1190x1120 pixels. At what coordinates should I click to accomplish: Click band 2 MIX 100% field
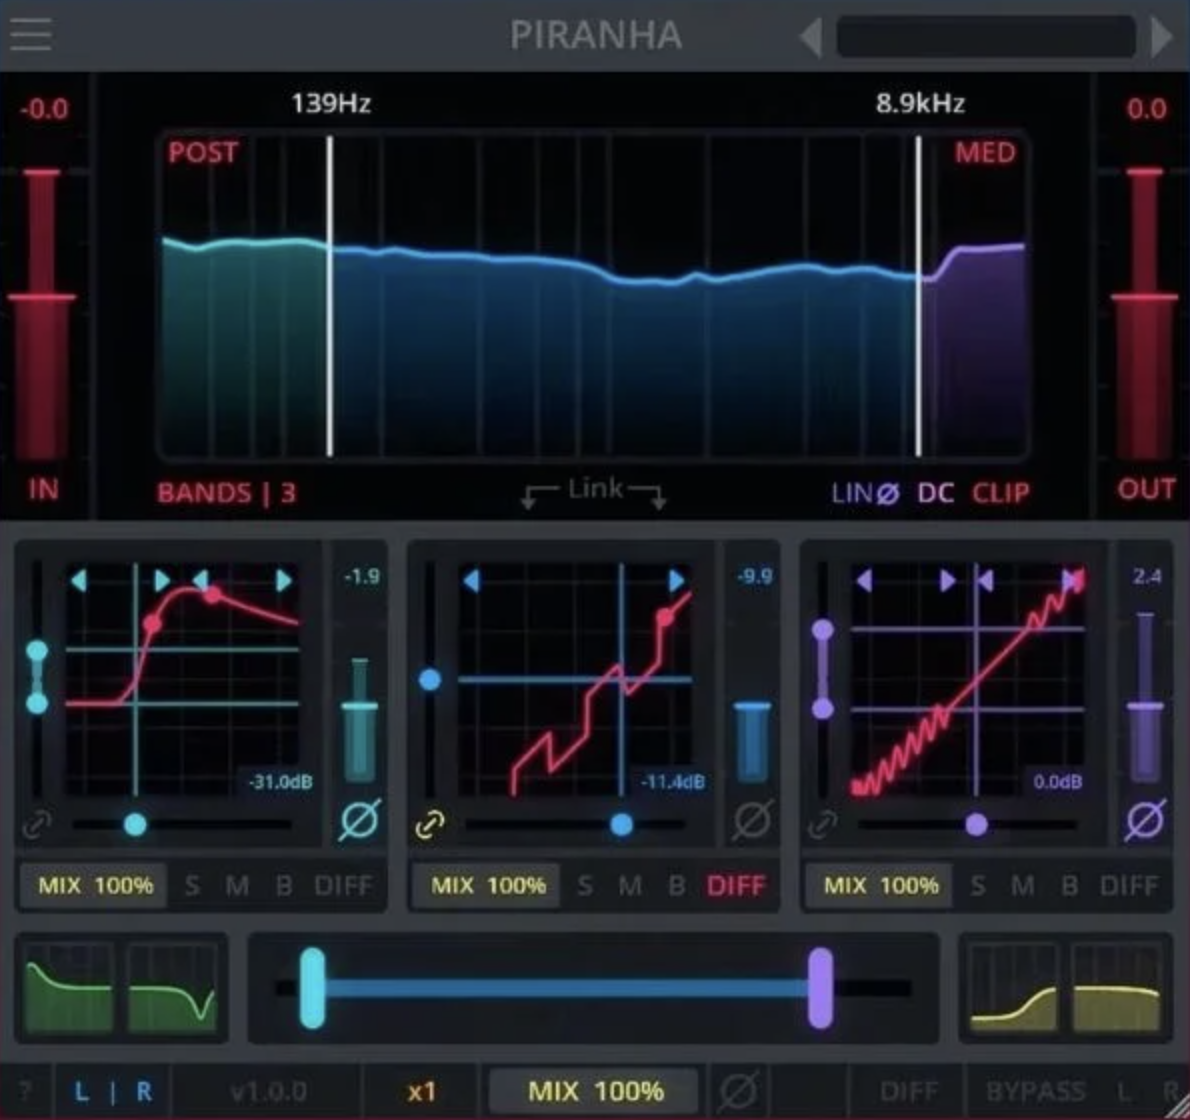coord(487,886)
